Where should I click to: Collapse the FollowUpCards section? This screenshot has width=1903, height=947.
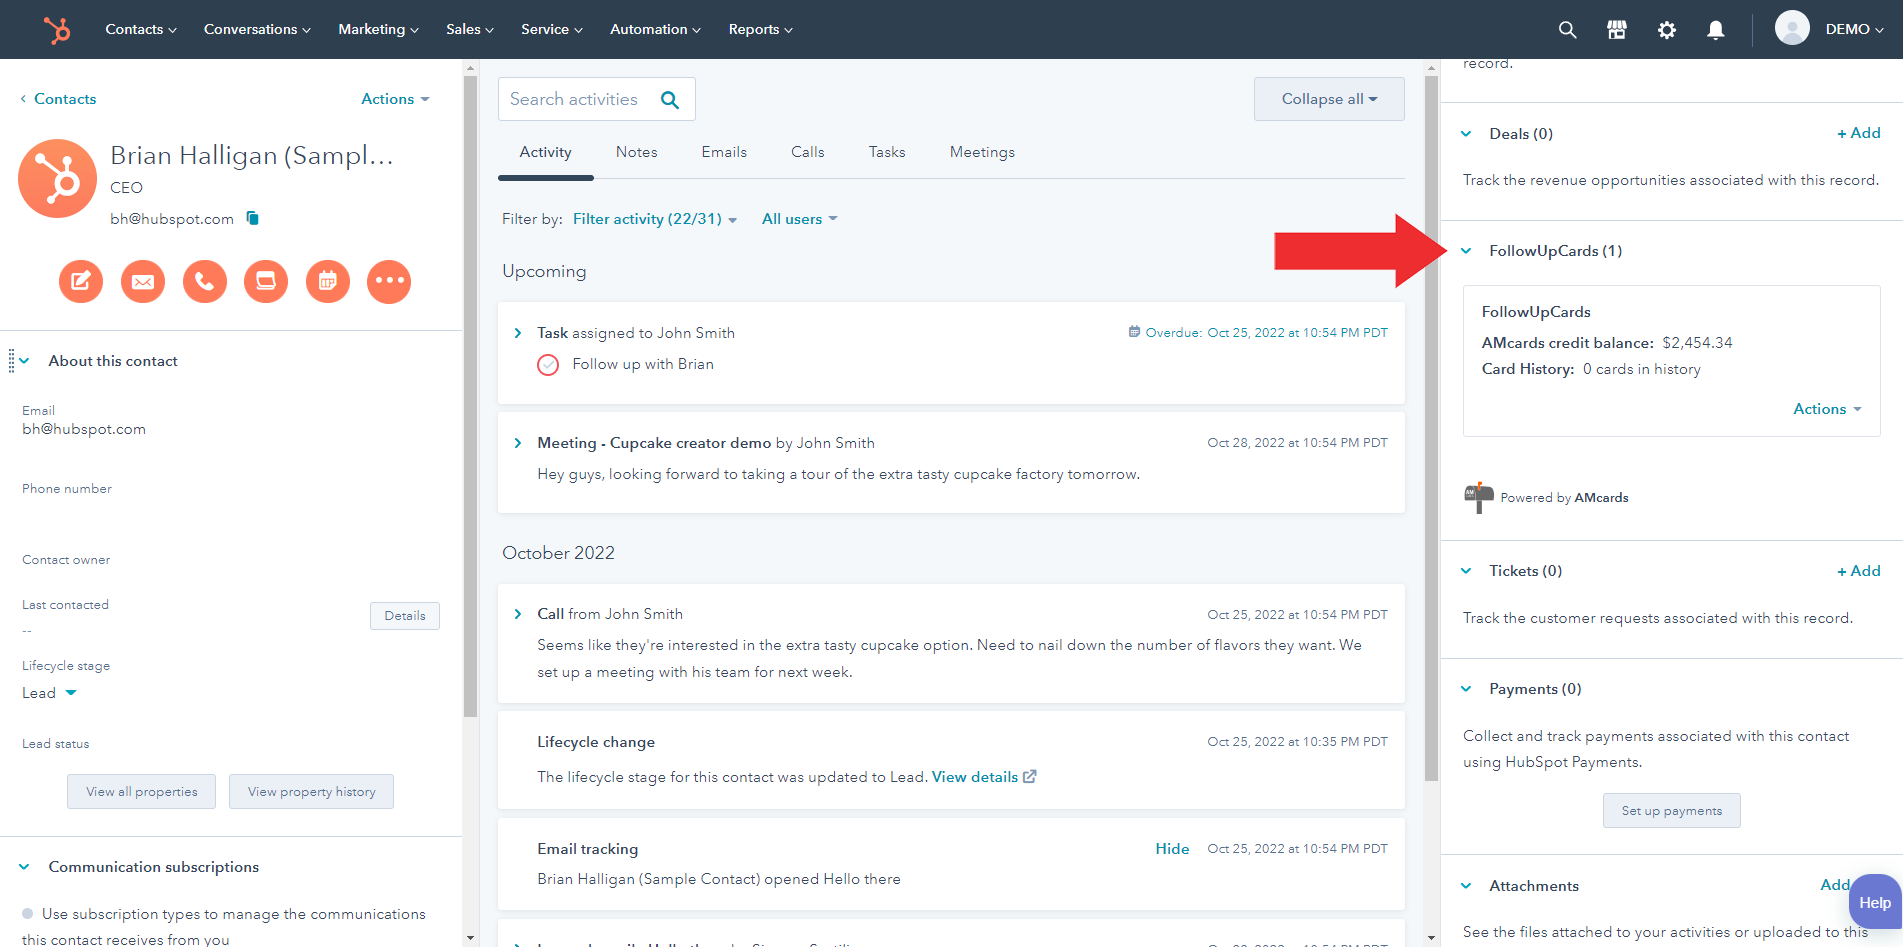(1466, 251)
